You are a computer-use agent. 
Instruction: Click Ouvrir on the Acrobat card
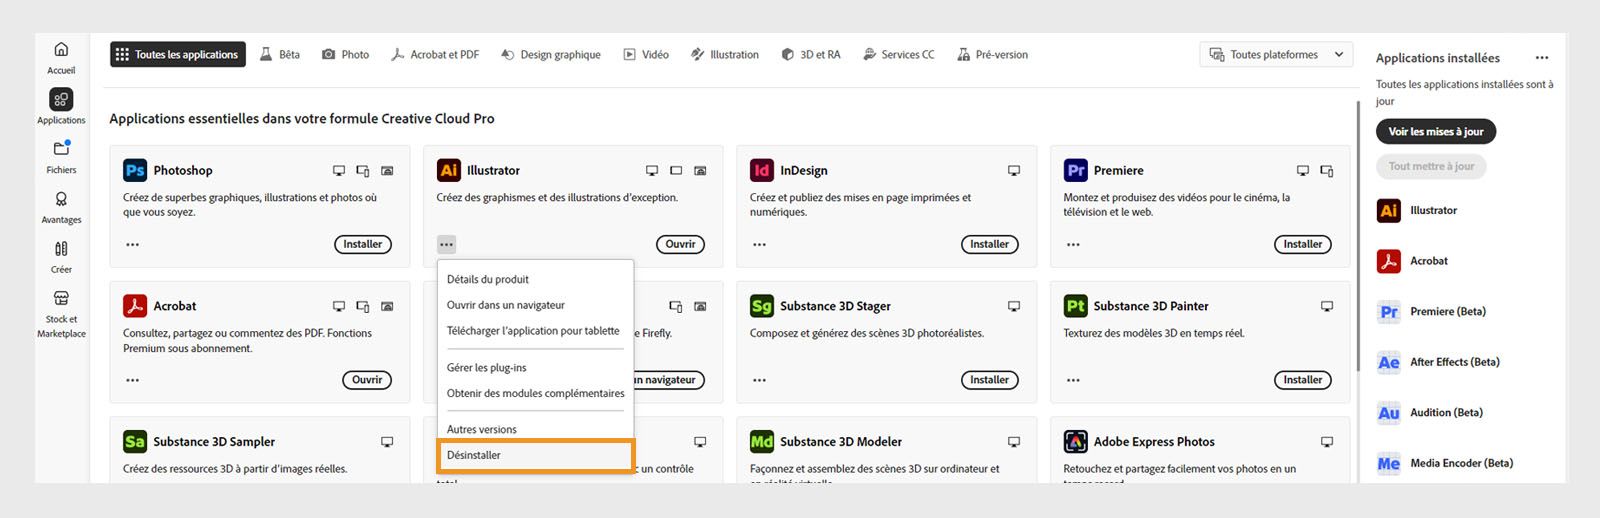(x=367, y=380)
